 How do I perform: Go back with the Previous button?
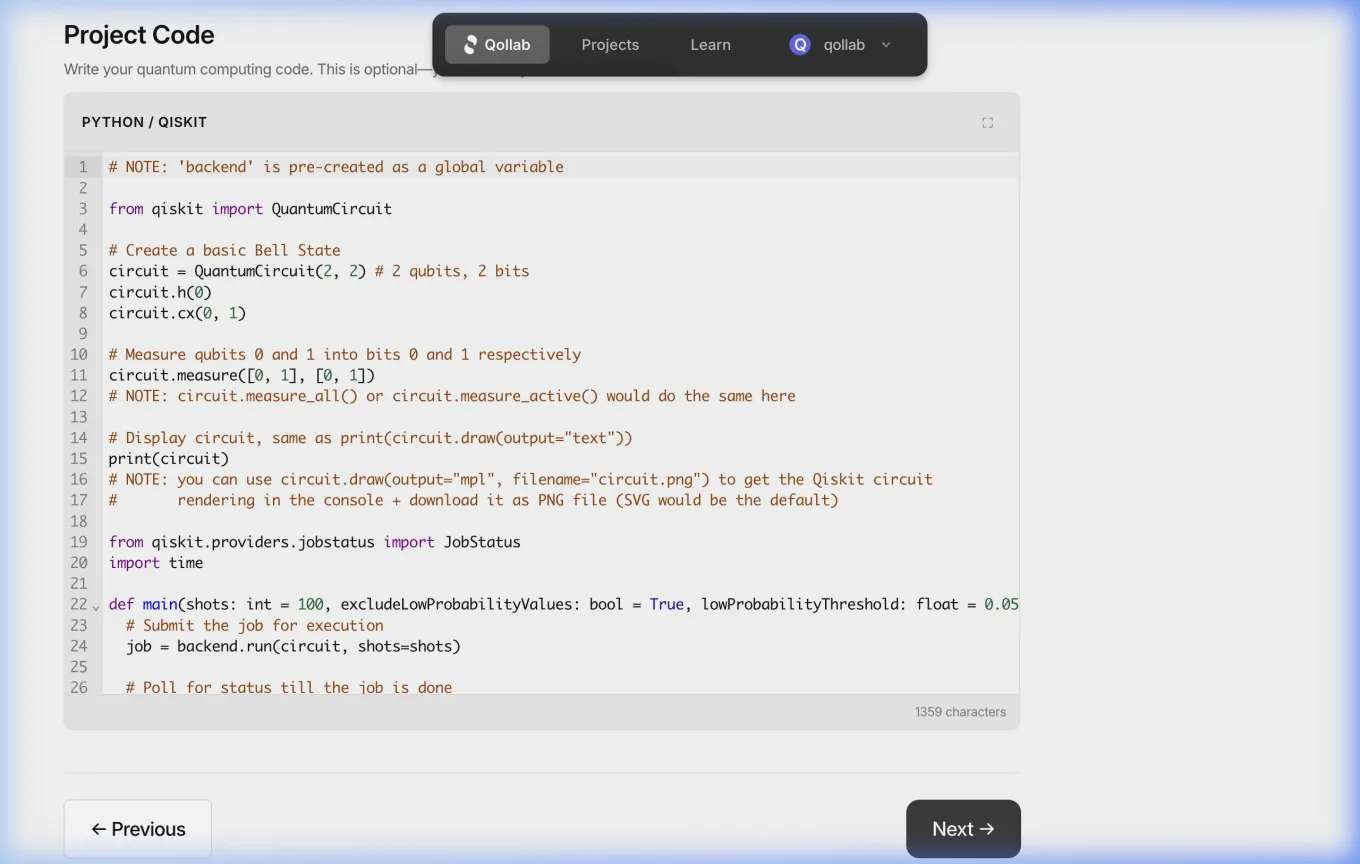pyautogui.click(x=138, y=829)
